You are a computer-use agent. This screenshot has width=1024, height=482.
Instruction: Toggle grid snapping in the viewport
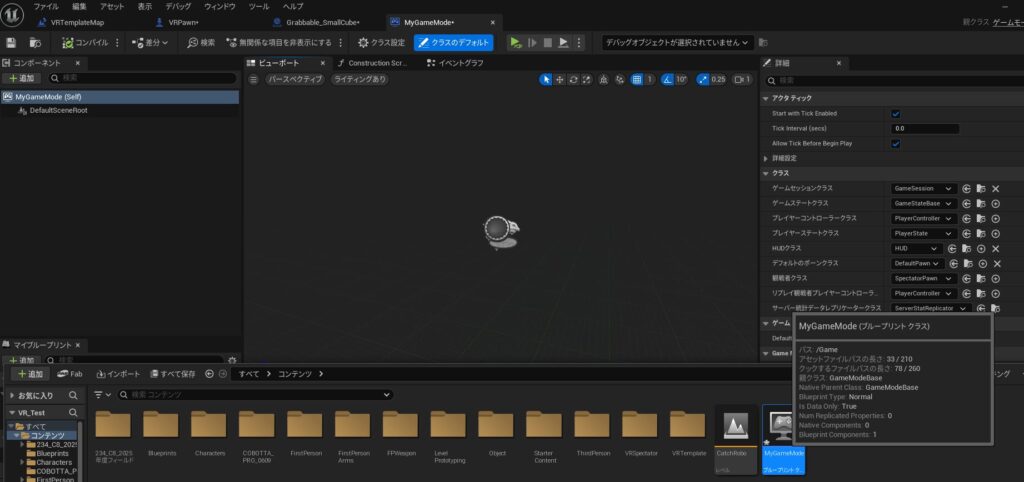point(637,79)
